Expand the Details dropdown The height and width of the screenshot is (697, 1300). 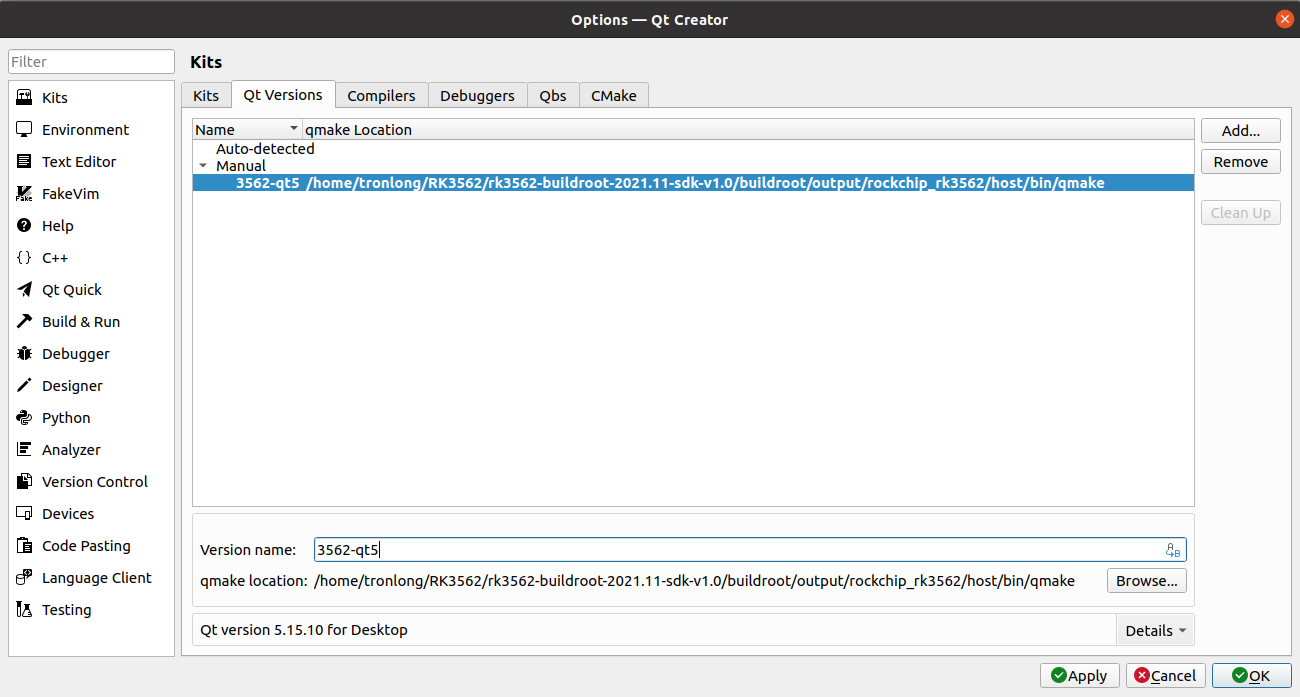(x=1155, y=630)
